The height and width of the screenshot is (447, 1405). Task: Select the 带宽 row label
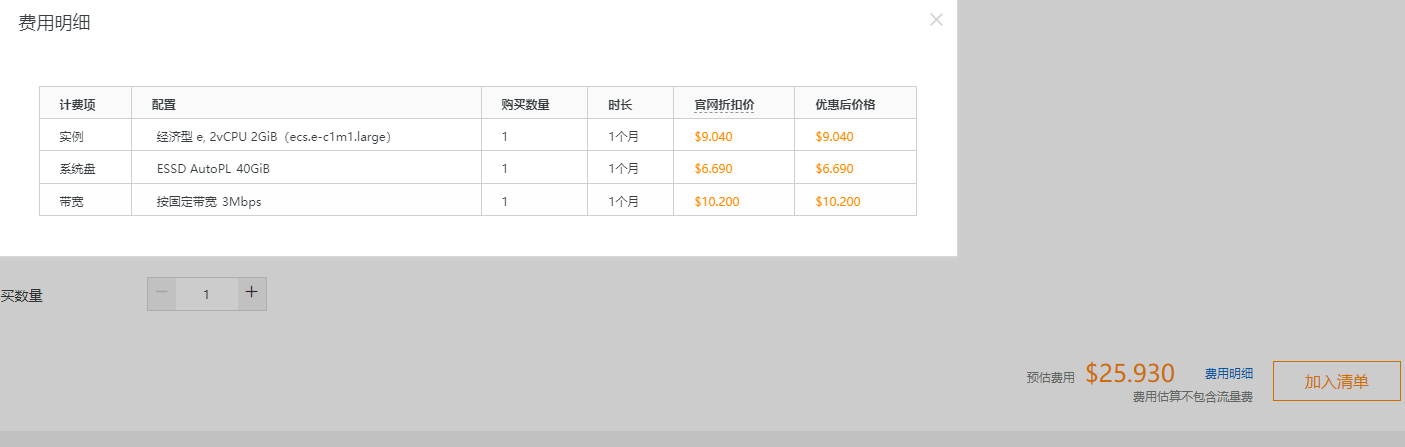point(71,201)
